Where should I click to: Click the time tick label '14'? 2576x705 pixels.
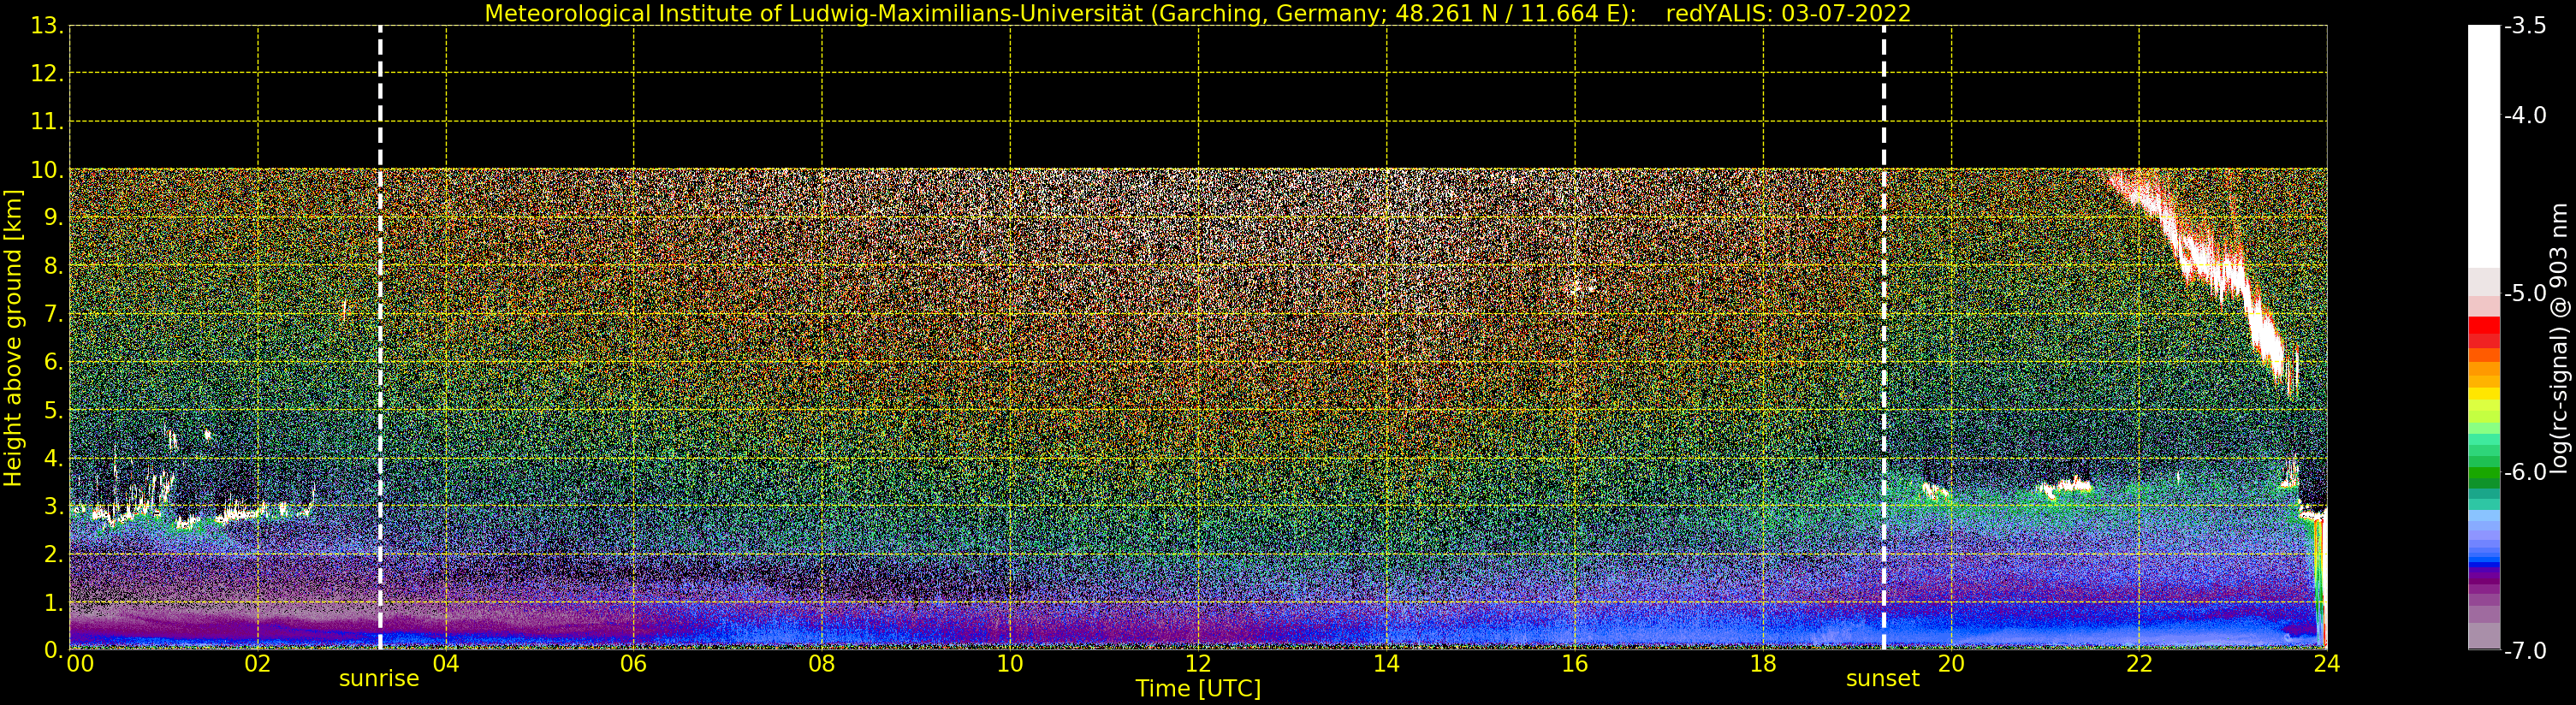[1386, 664]
